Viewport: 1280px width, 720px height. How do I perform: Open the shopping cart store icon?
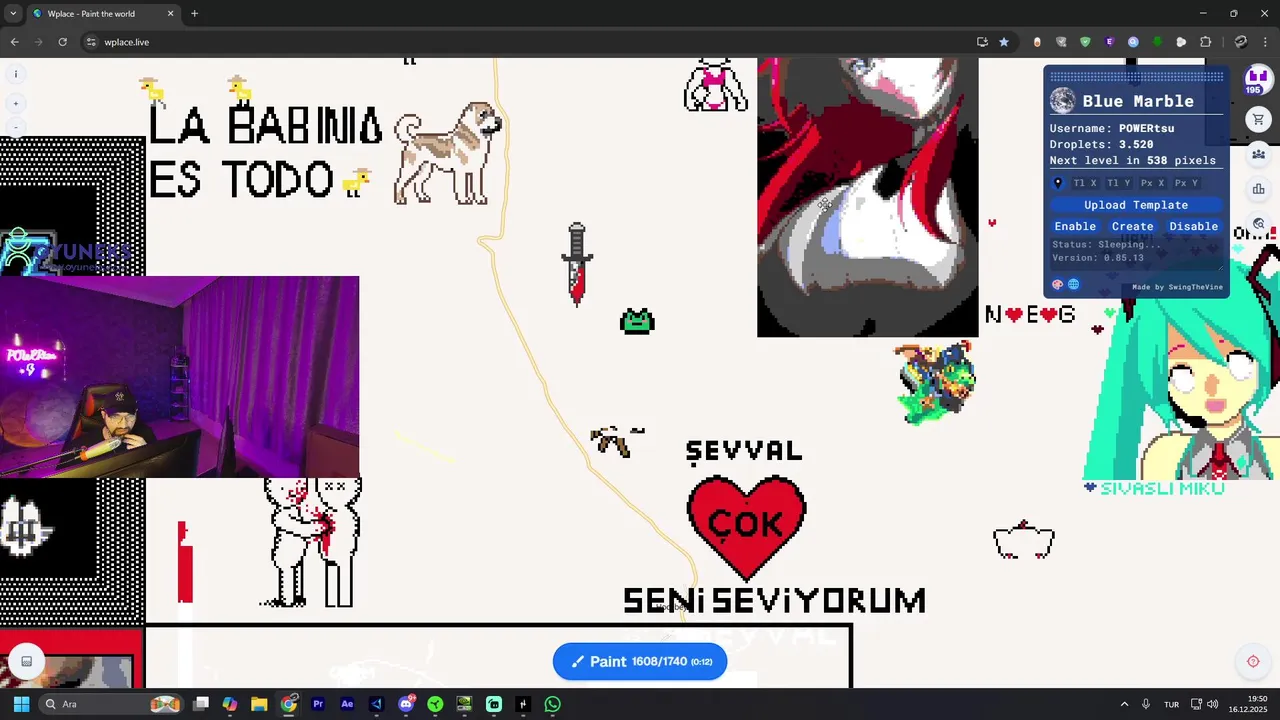[1258, 120]
